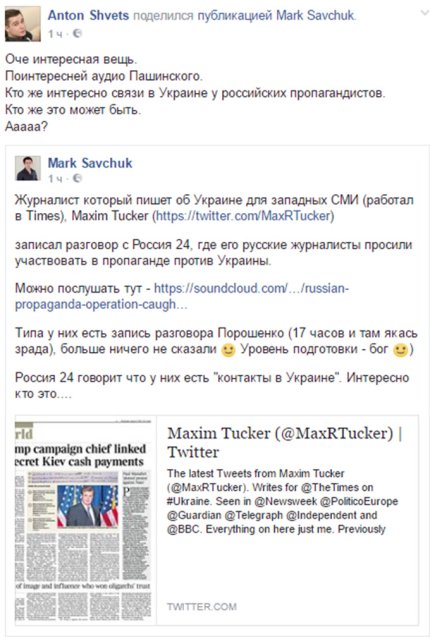Image resolution: width=430 pixels, height=637 pixels.
Task: Open the post options chevron at top right
Action: coord(424,13)
